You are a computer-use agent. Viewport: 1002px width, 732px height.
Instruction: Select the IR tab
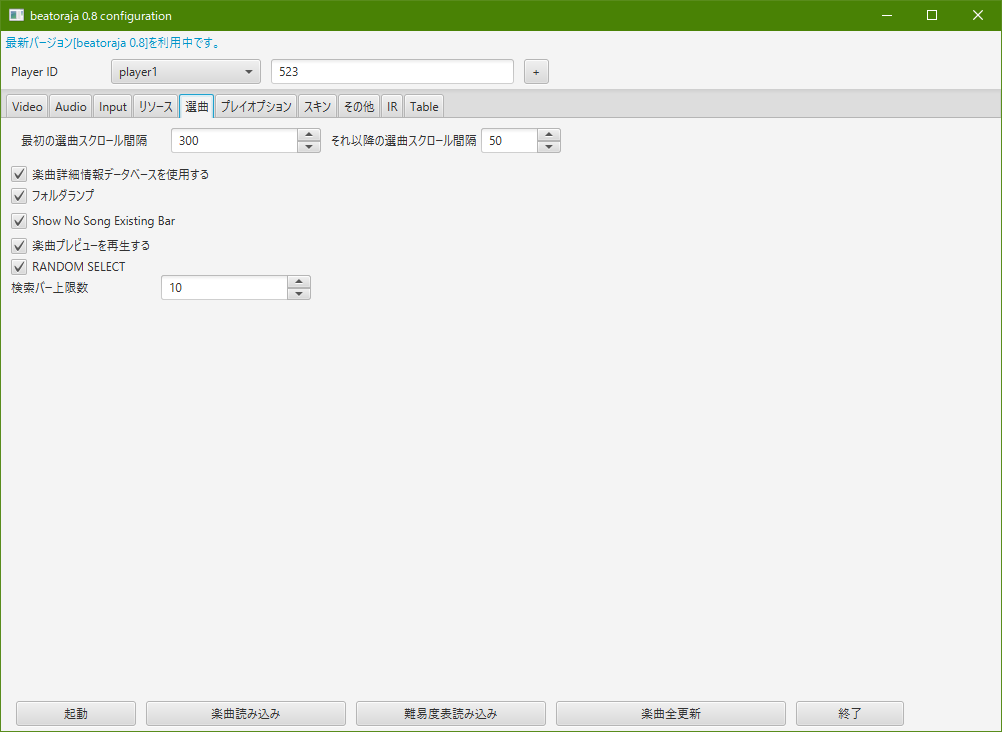[392, 107]
